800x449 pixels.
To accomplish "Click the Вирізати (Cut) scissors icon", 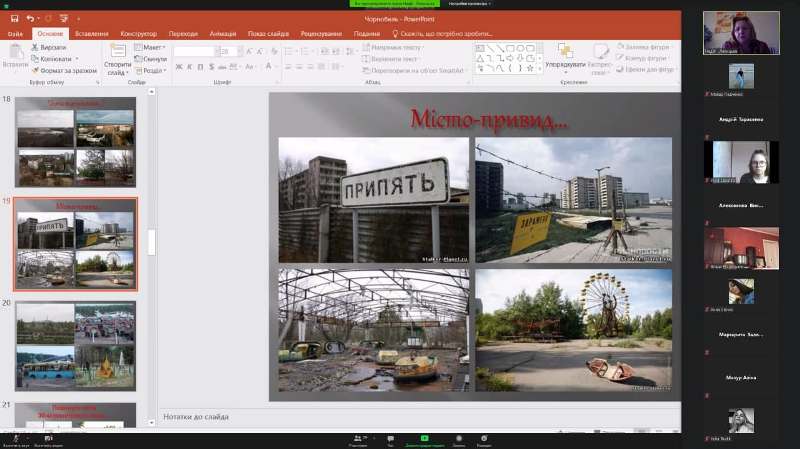I will (x=36, y=47).
